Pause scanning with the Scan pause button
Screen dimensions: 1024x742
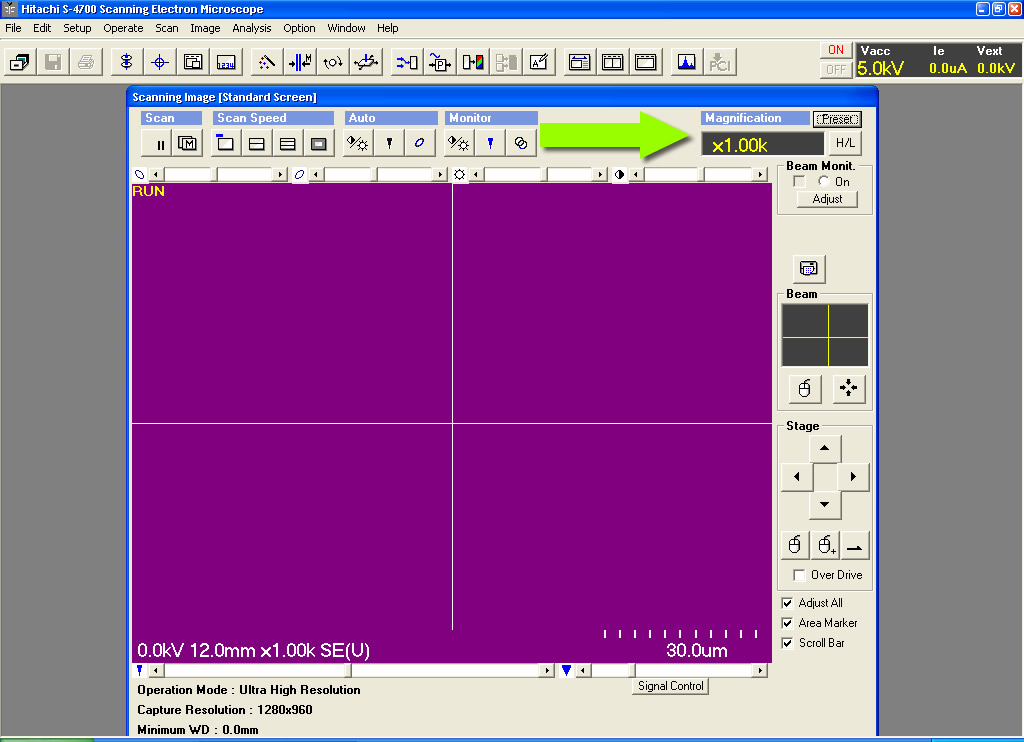156,144
